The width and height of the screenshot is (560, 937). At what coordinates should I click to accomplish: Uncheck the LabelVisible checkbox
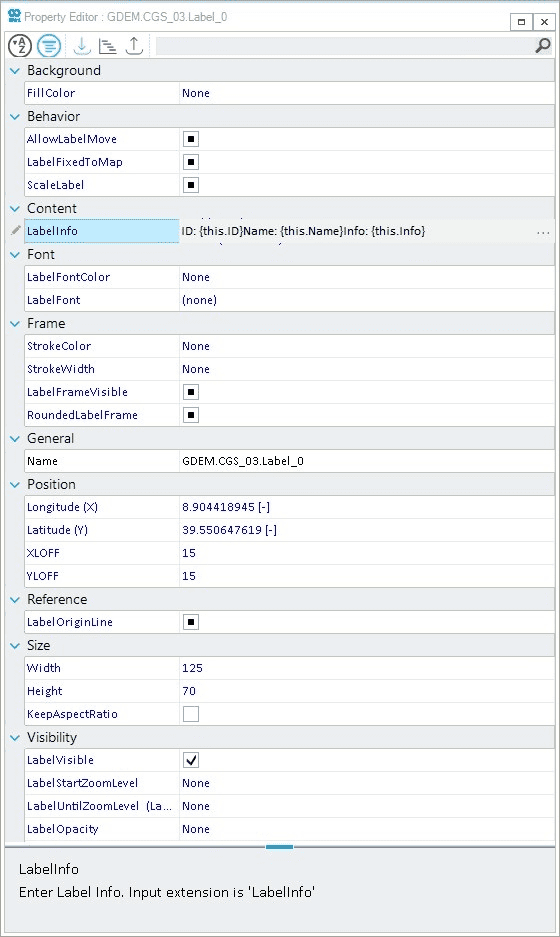(x=191, y=760)
